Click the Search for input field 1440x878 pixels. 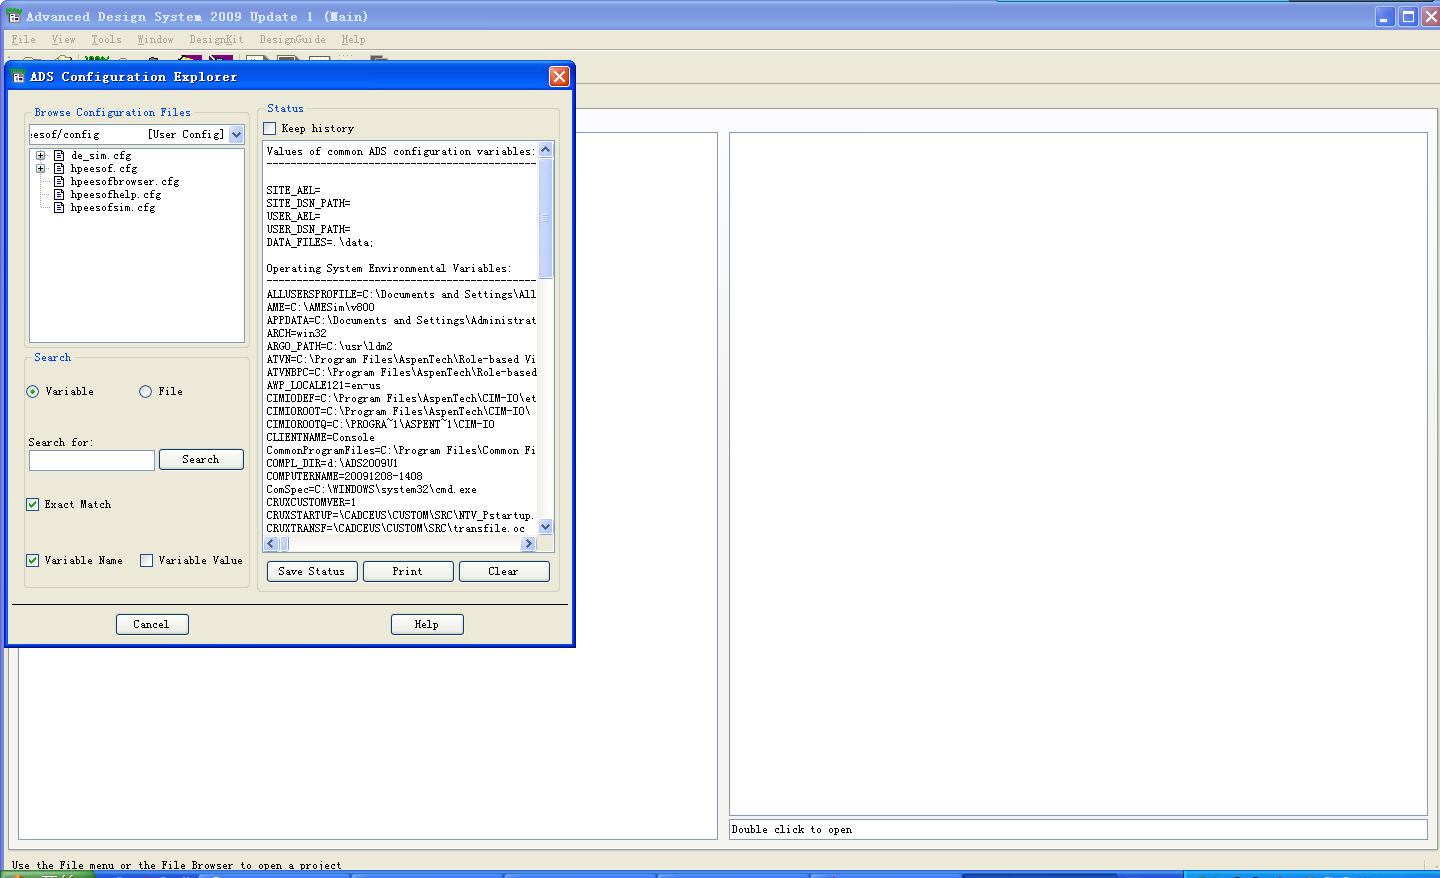(92, 460)
